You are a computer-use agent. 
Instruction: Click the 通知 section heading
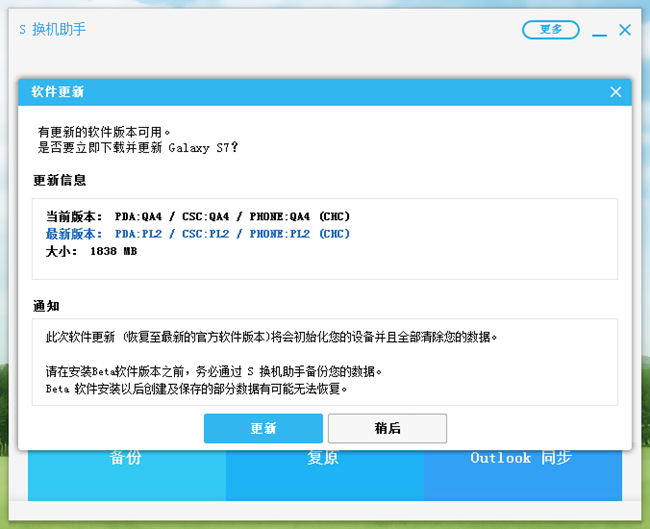click(x=47, y=307)
